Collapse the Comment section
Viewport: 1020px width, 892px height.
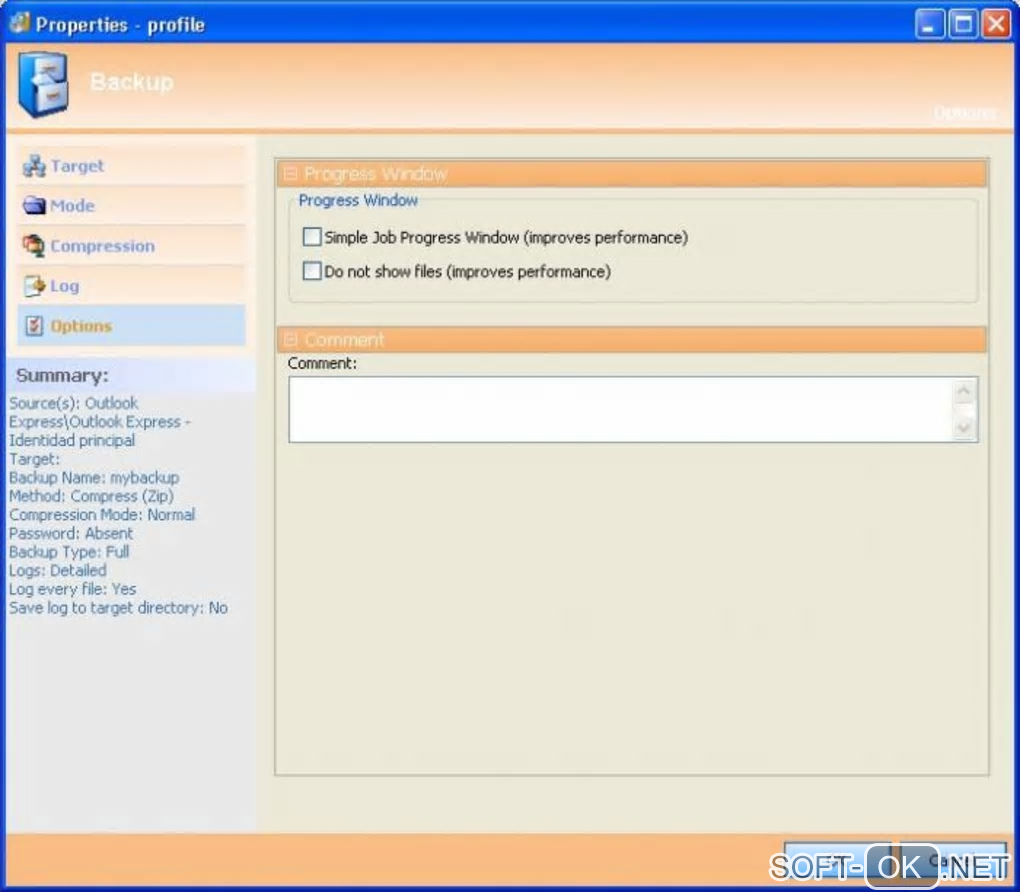point(290,340)
